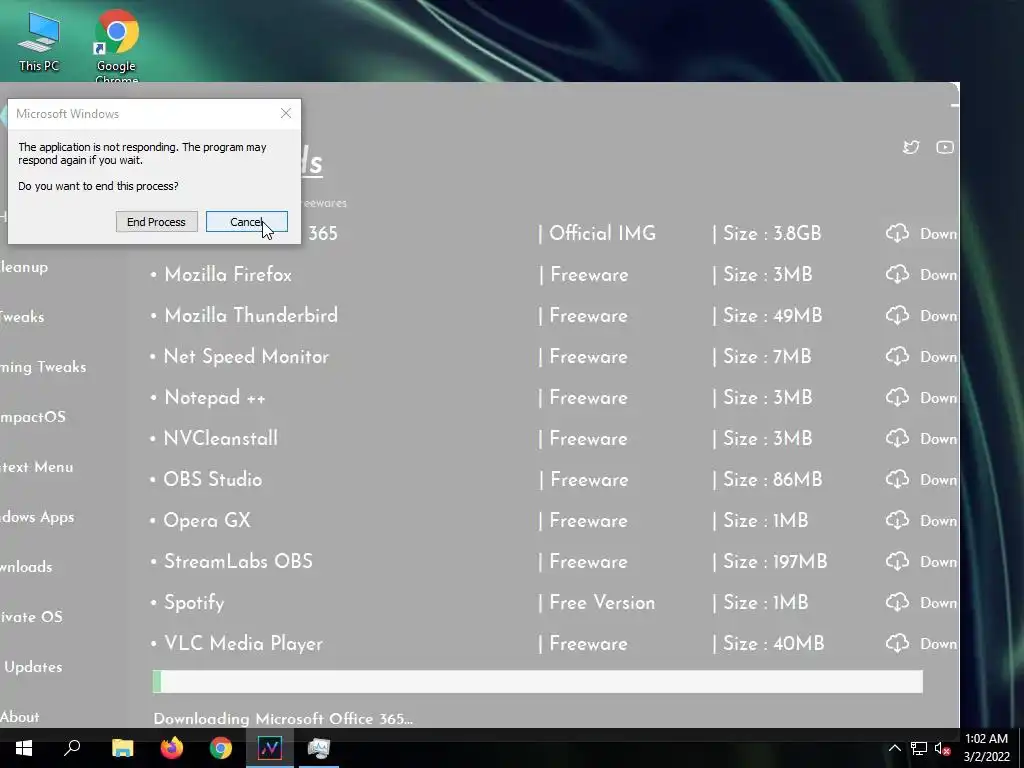Open the Windows Start menu
1024x768 pixels.
(24, 748)
